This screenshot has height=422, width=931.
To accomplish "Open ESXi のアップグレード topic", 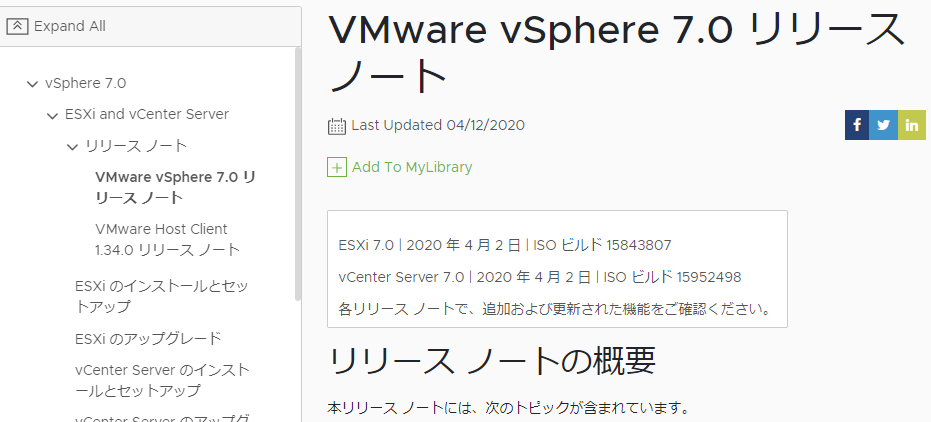I will (148, 338).
